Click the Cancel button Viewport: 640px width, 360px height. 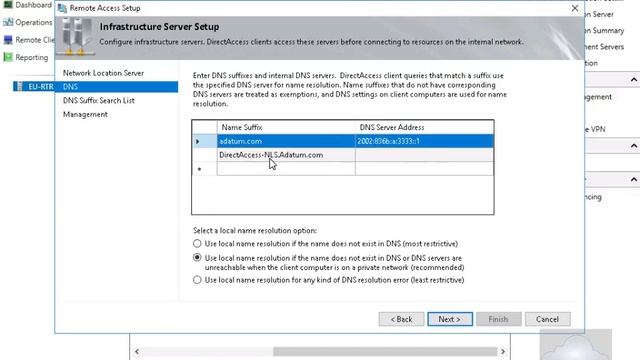point(547,319)
